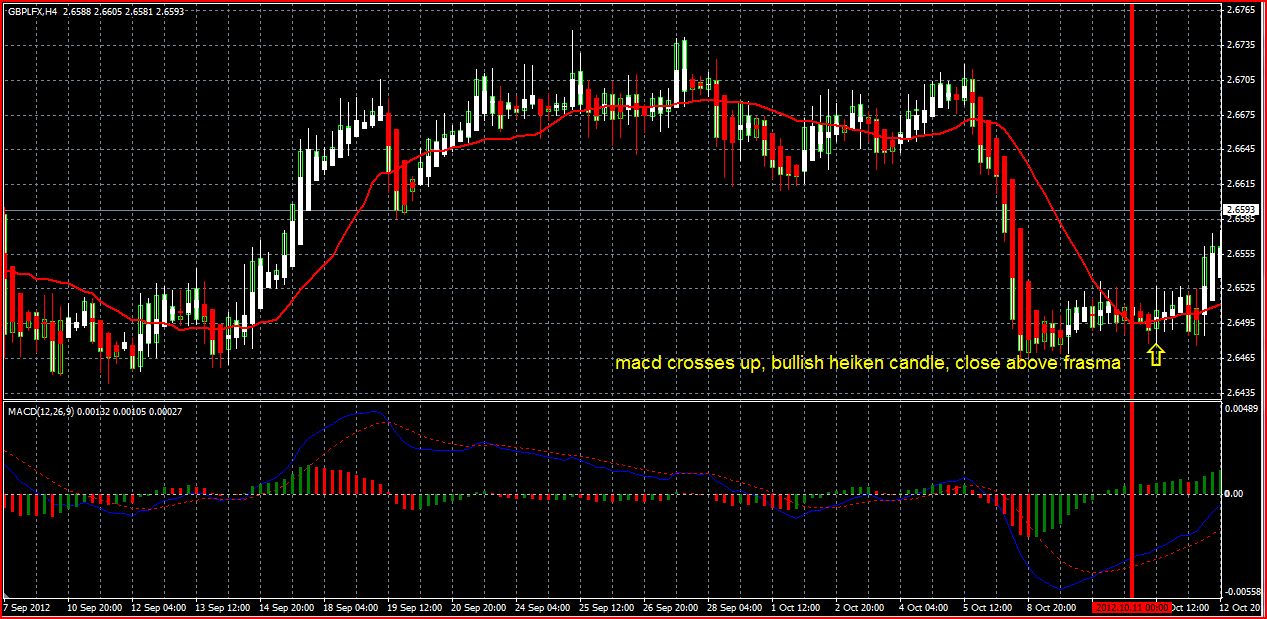
Task: Click the 10 Sep 20:00 time label
Action: tap(94, 607)
